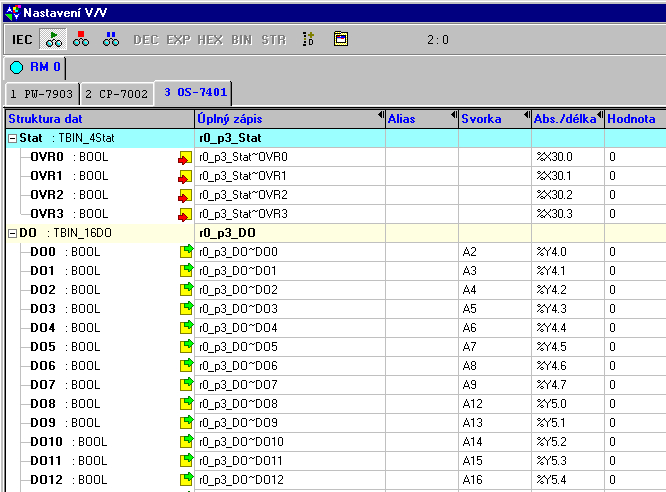Select BIN display format
This screenshot has height=492, width=666.
242,40
